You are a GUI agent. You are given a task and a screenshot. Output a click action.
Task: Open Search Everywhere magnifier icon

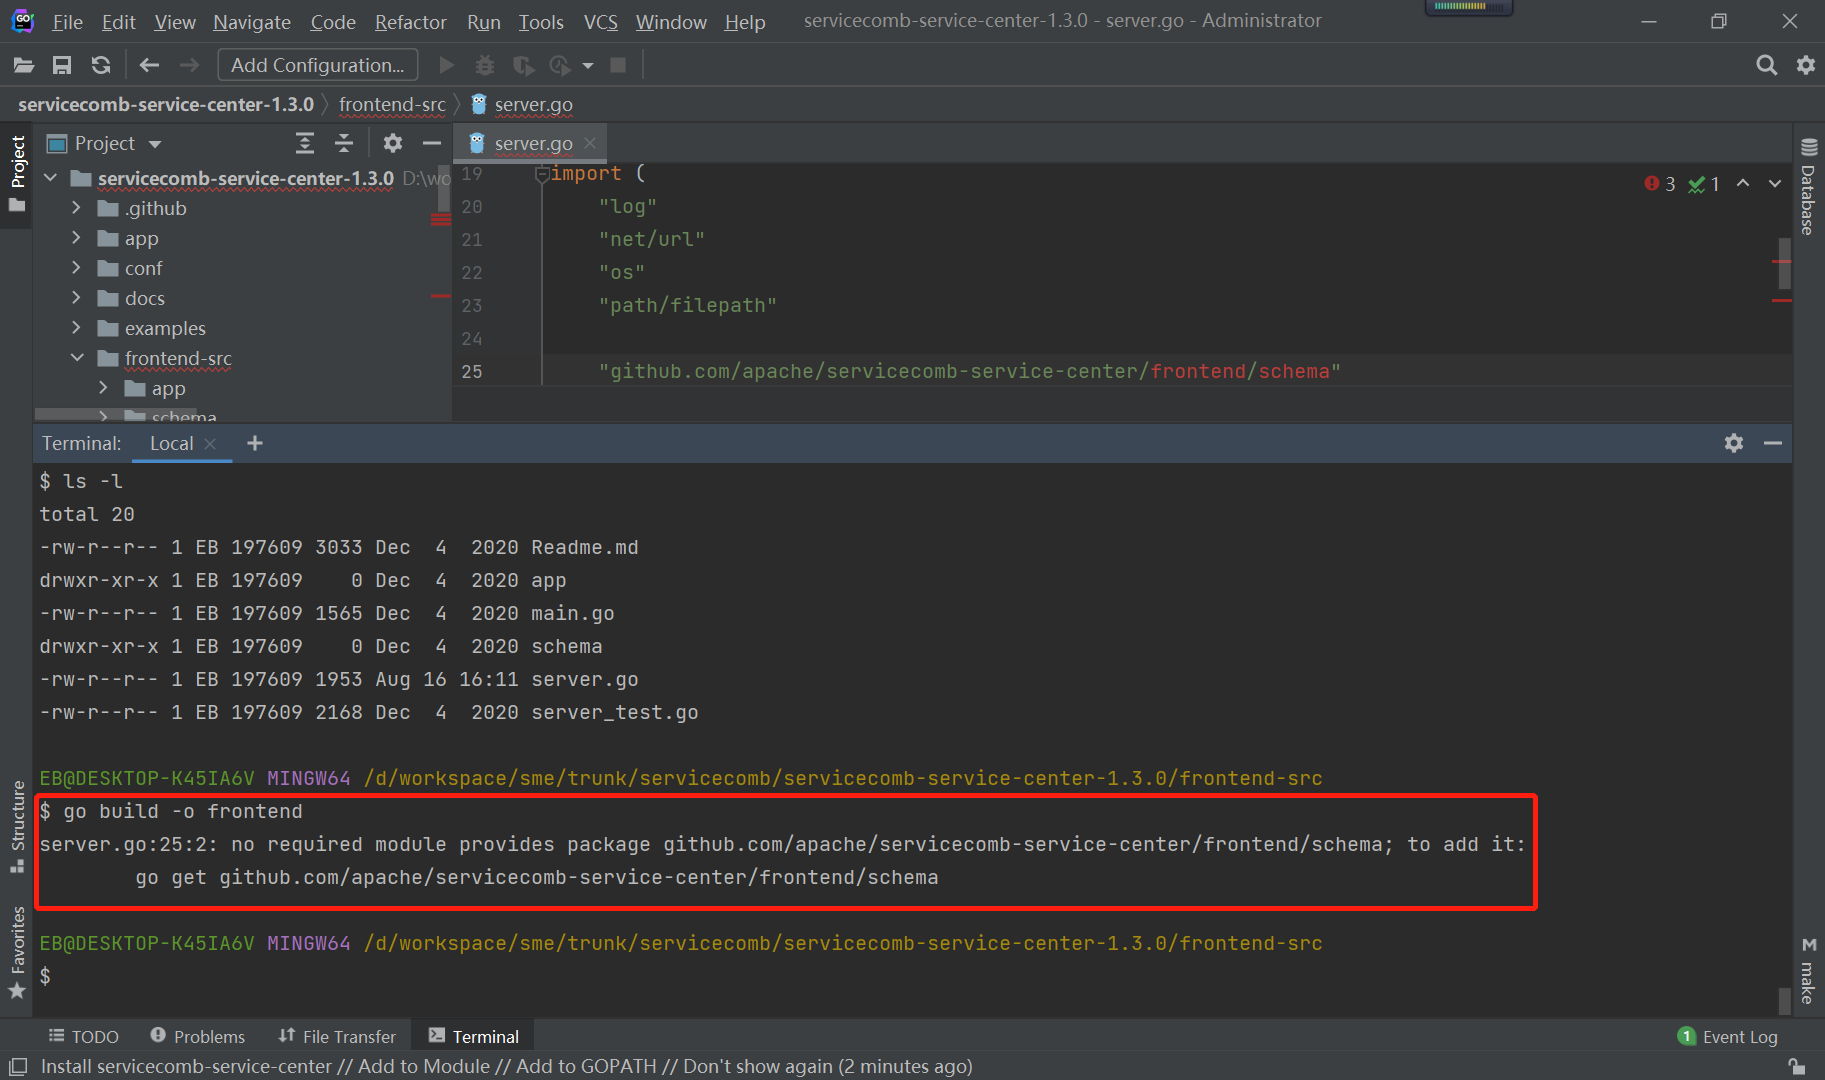tap(1767, 65)
